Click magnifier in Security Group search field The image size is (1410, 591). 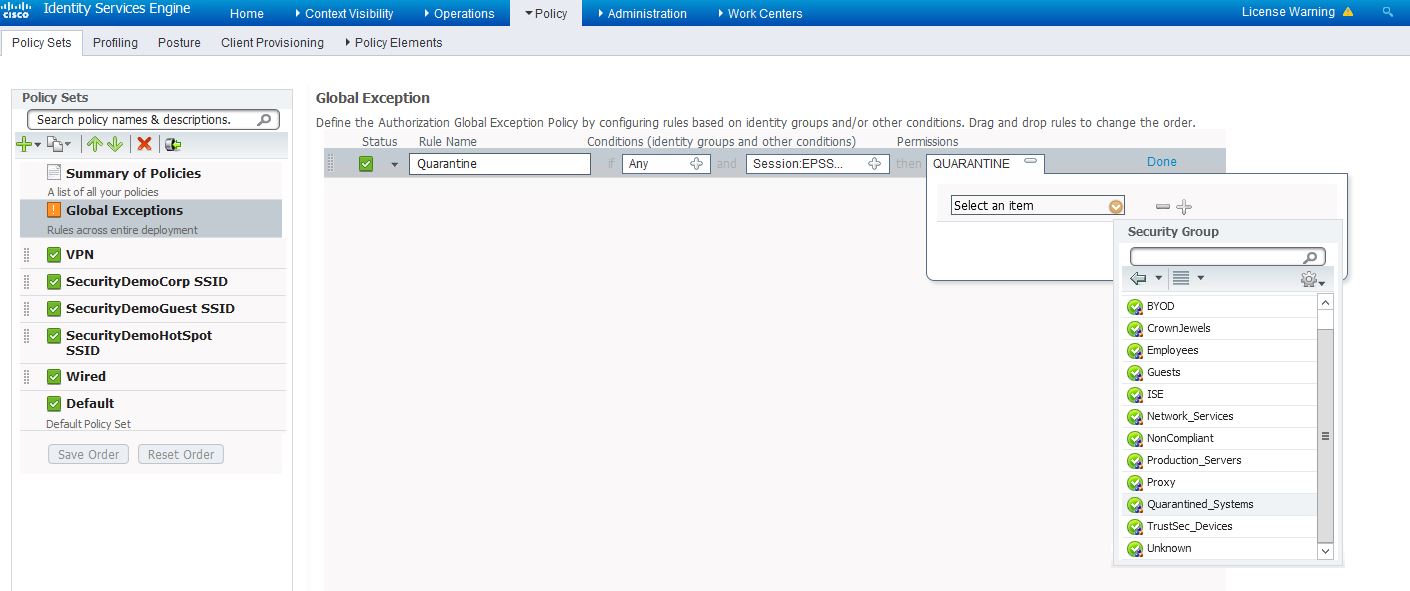[x=1312, y=257]
